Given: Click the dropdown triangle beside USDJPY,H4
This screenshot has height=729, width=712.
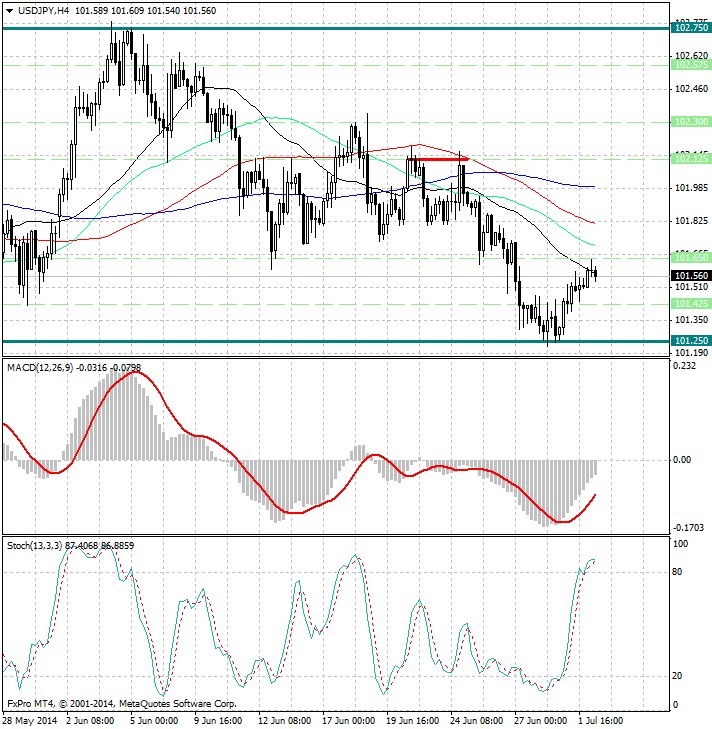Looking at the screenshot, I should pyautogui.click(x=9, y=11).
